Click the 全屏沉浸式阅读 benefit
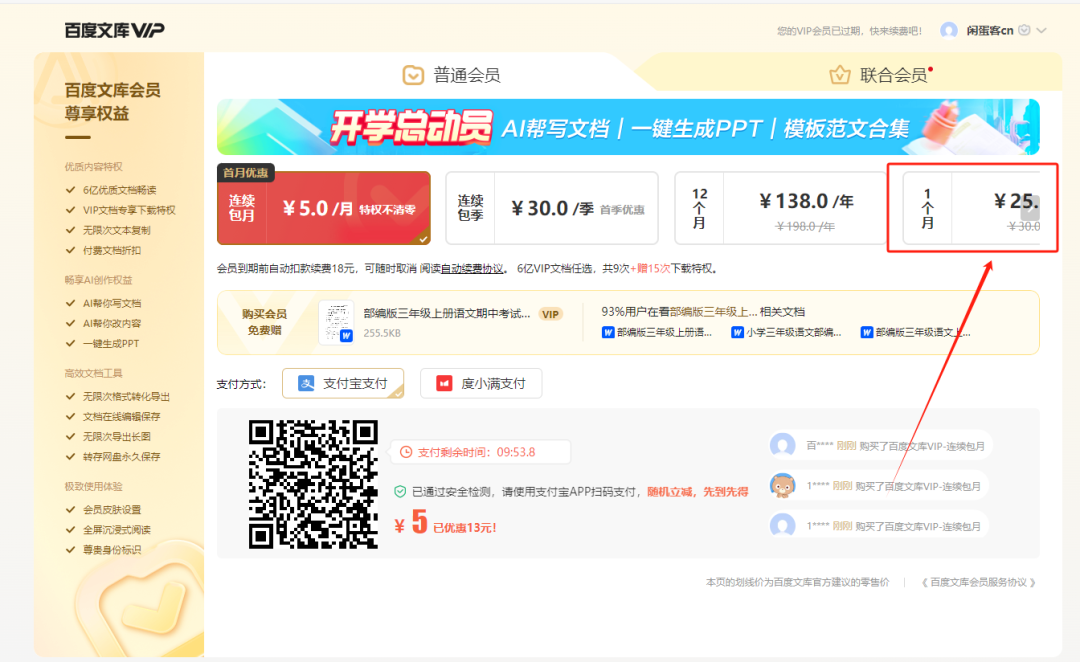Image resolution: width=1080 pixels, height=662 pixels. pyautogui.click(x=116, y=530)
